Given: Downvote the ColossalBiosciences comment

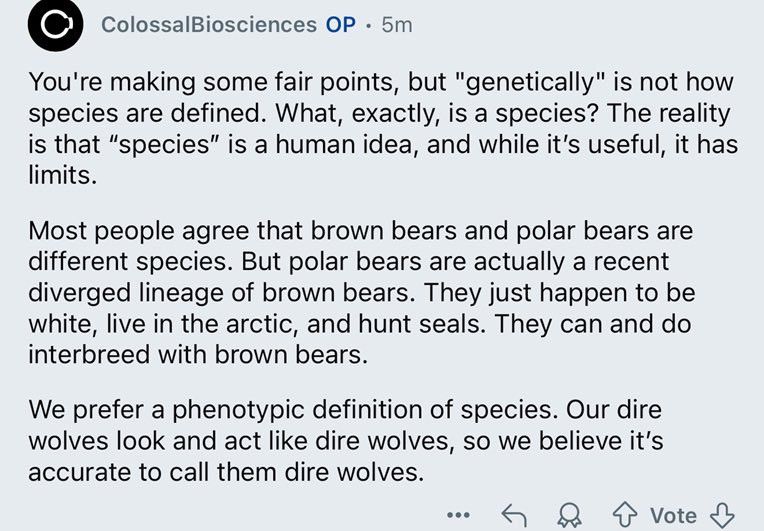Looking at the screenshot, I should (722, 515).
